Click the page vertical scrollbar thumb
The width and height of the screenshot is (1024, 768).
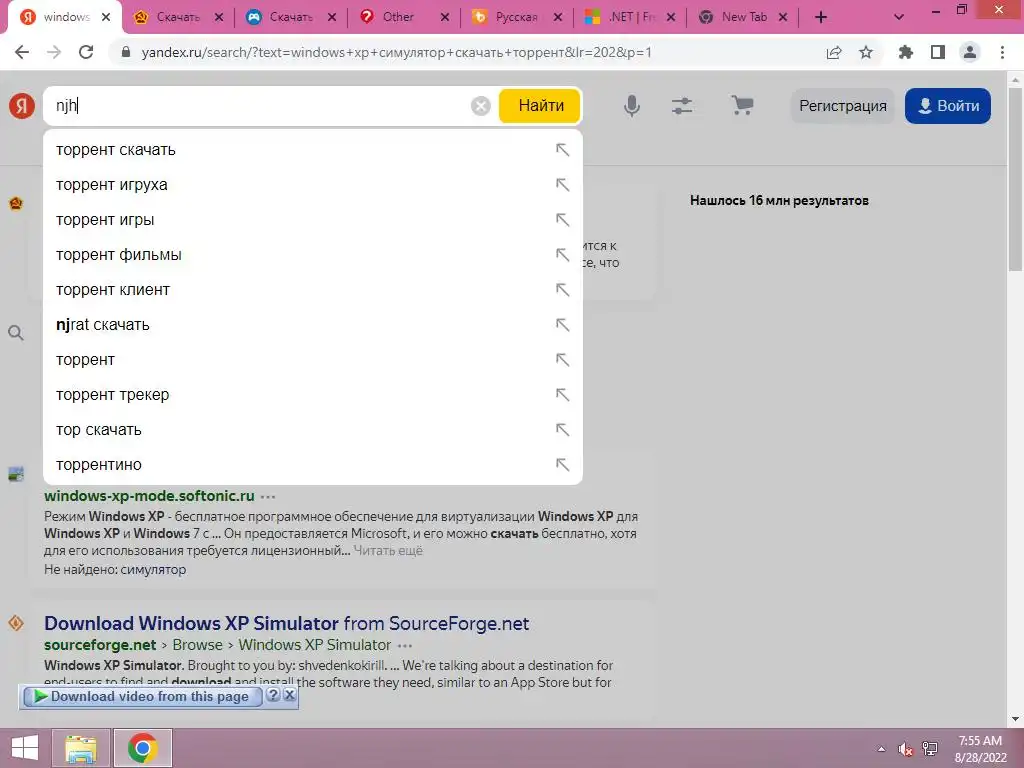click(1015, 180)
